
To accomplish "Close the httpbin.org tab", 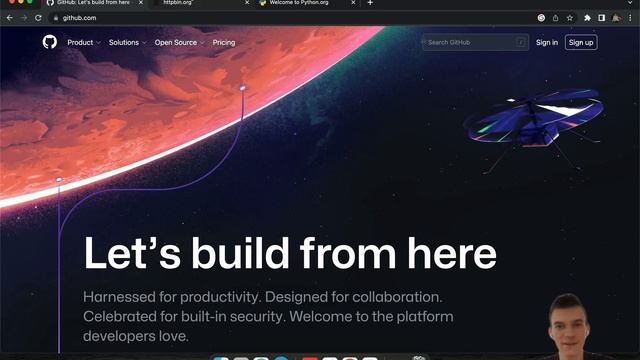I will (x=247, y=2).
